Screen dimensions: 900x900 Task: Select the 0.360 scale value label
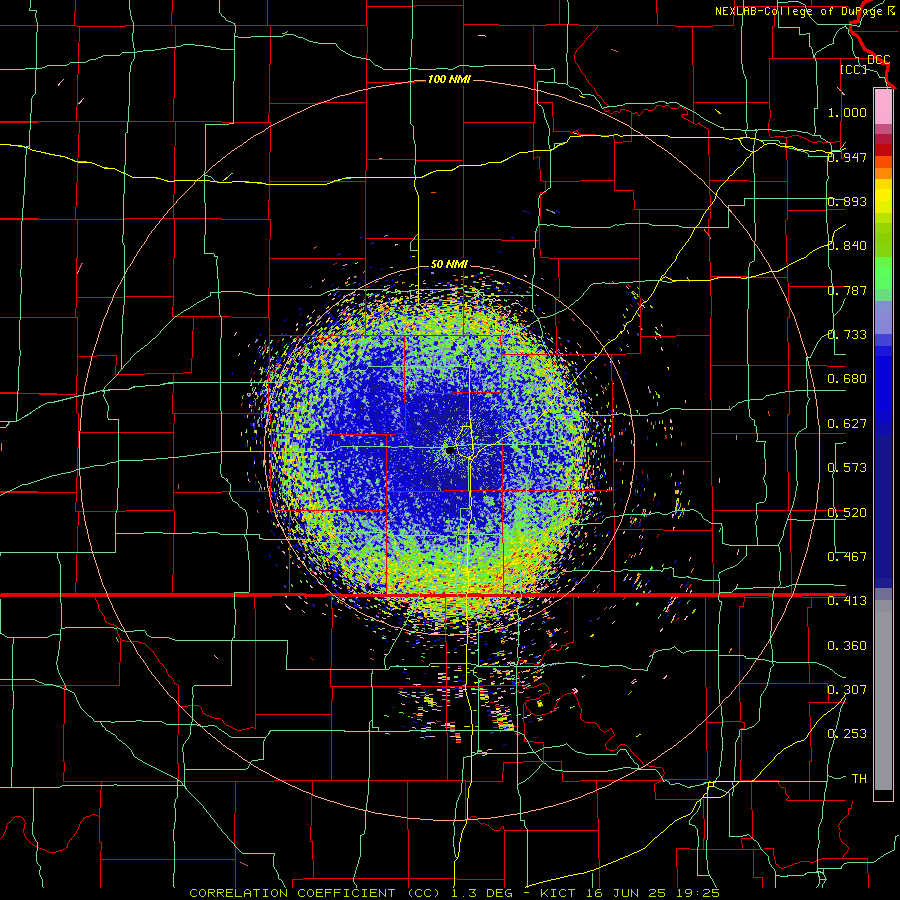click(x=847, y=646)
